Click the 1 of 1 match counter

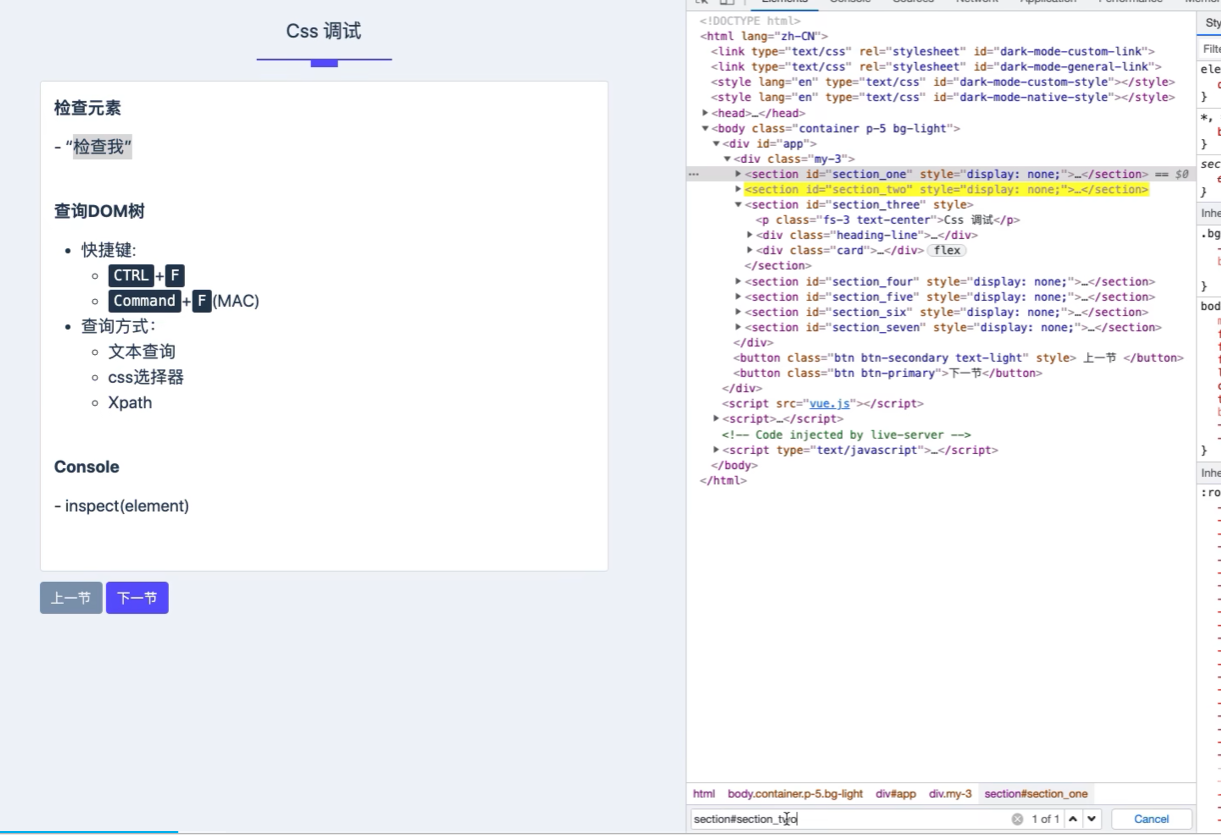click(x=1045, y=819)
